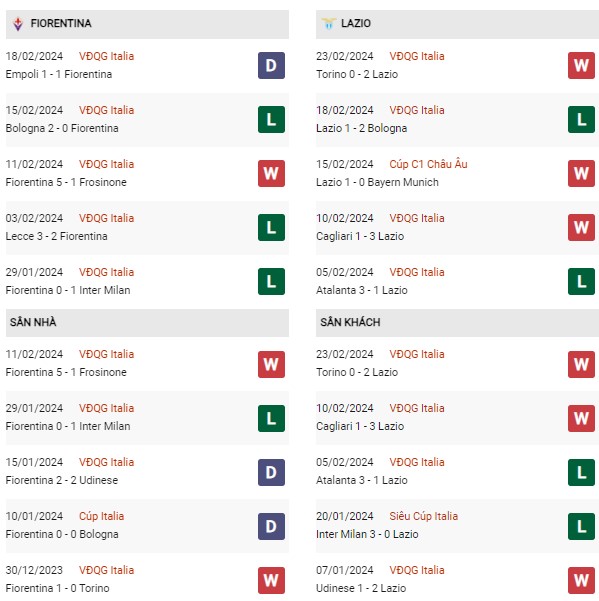Open the Siêu Cúp Italia competition link
Viewport: 599px width, 601px height.
[423, 516]
